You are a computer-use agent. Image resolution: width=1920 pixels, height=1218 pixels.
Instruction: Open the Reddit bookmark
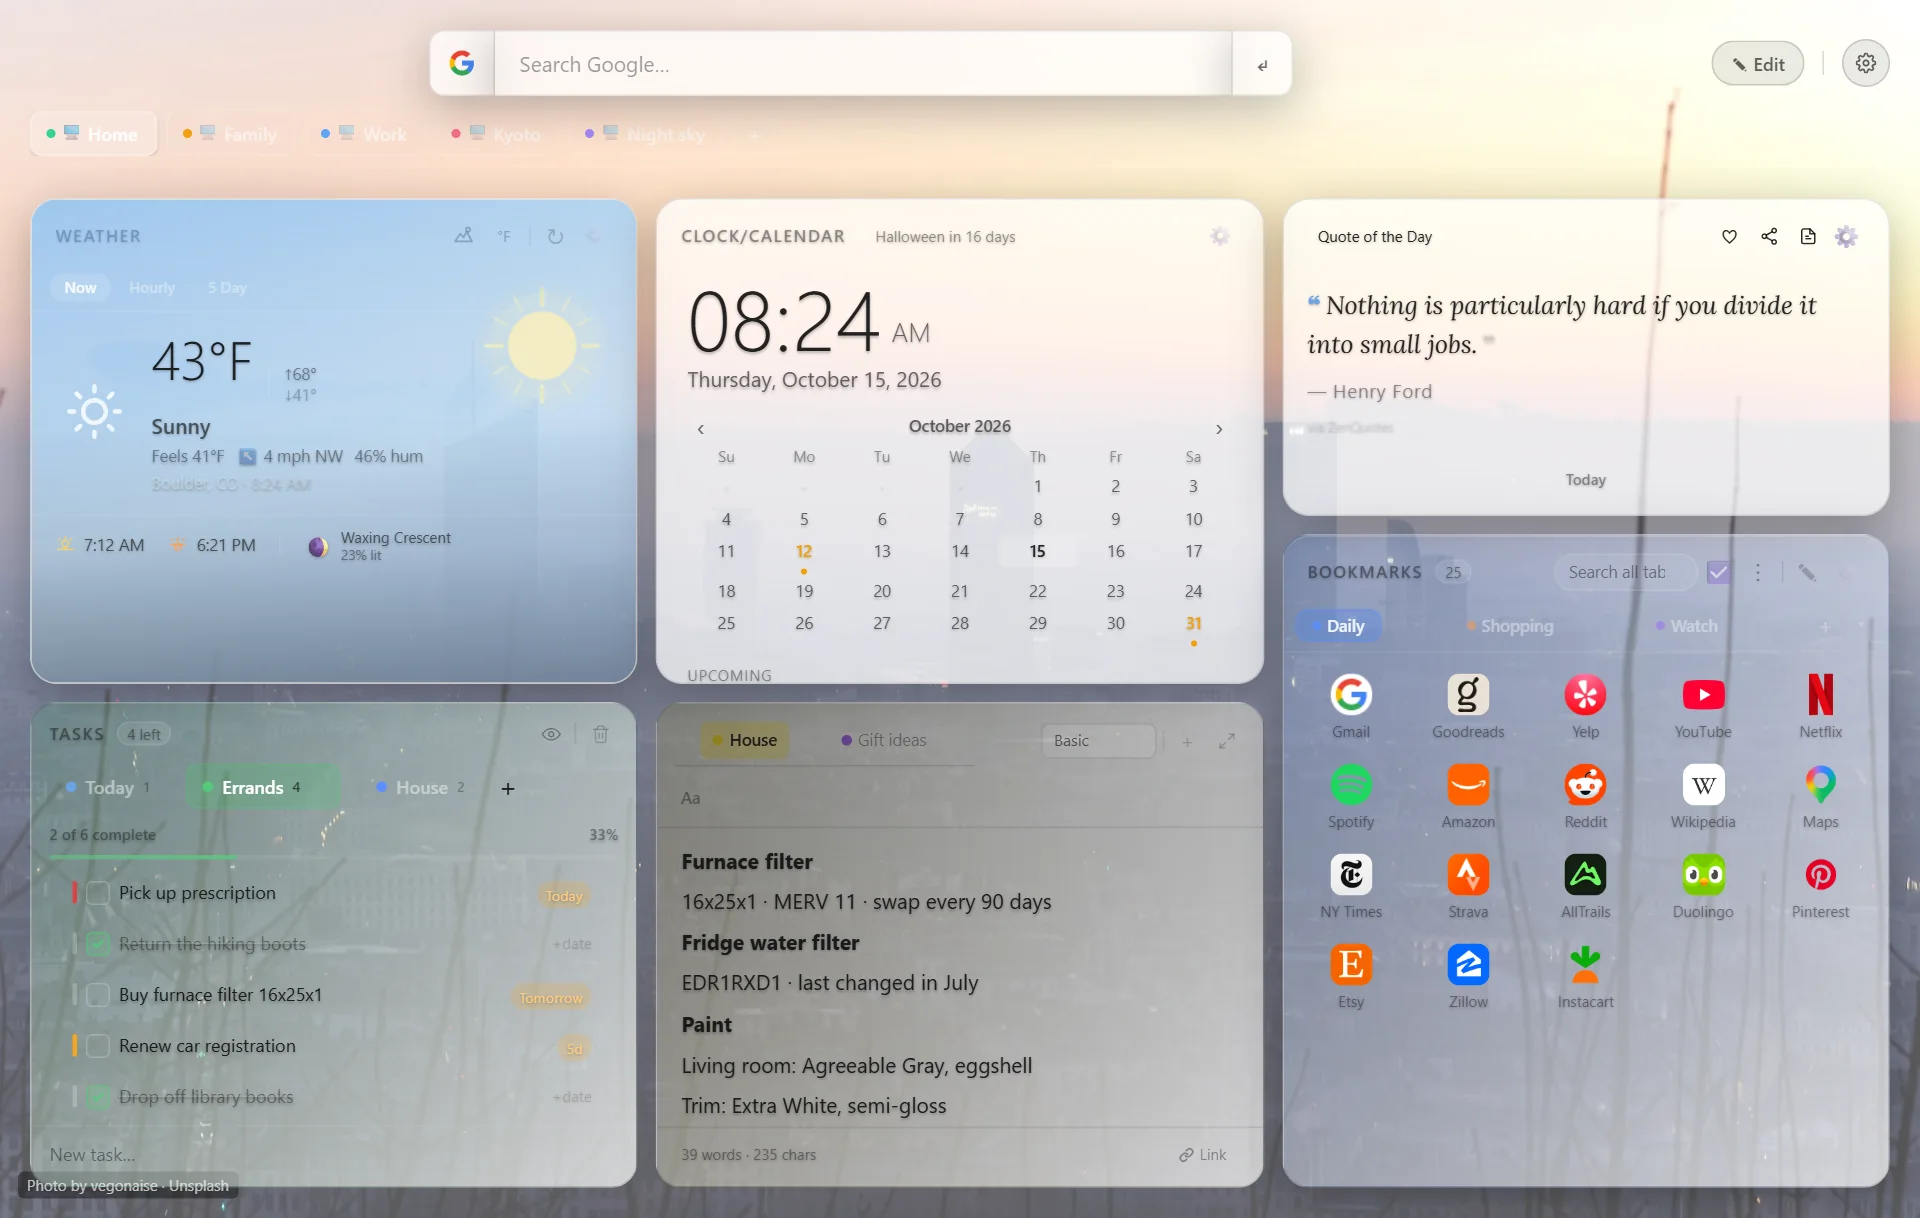(1585, 785)
